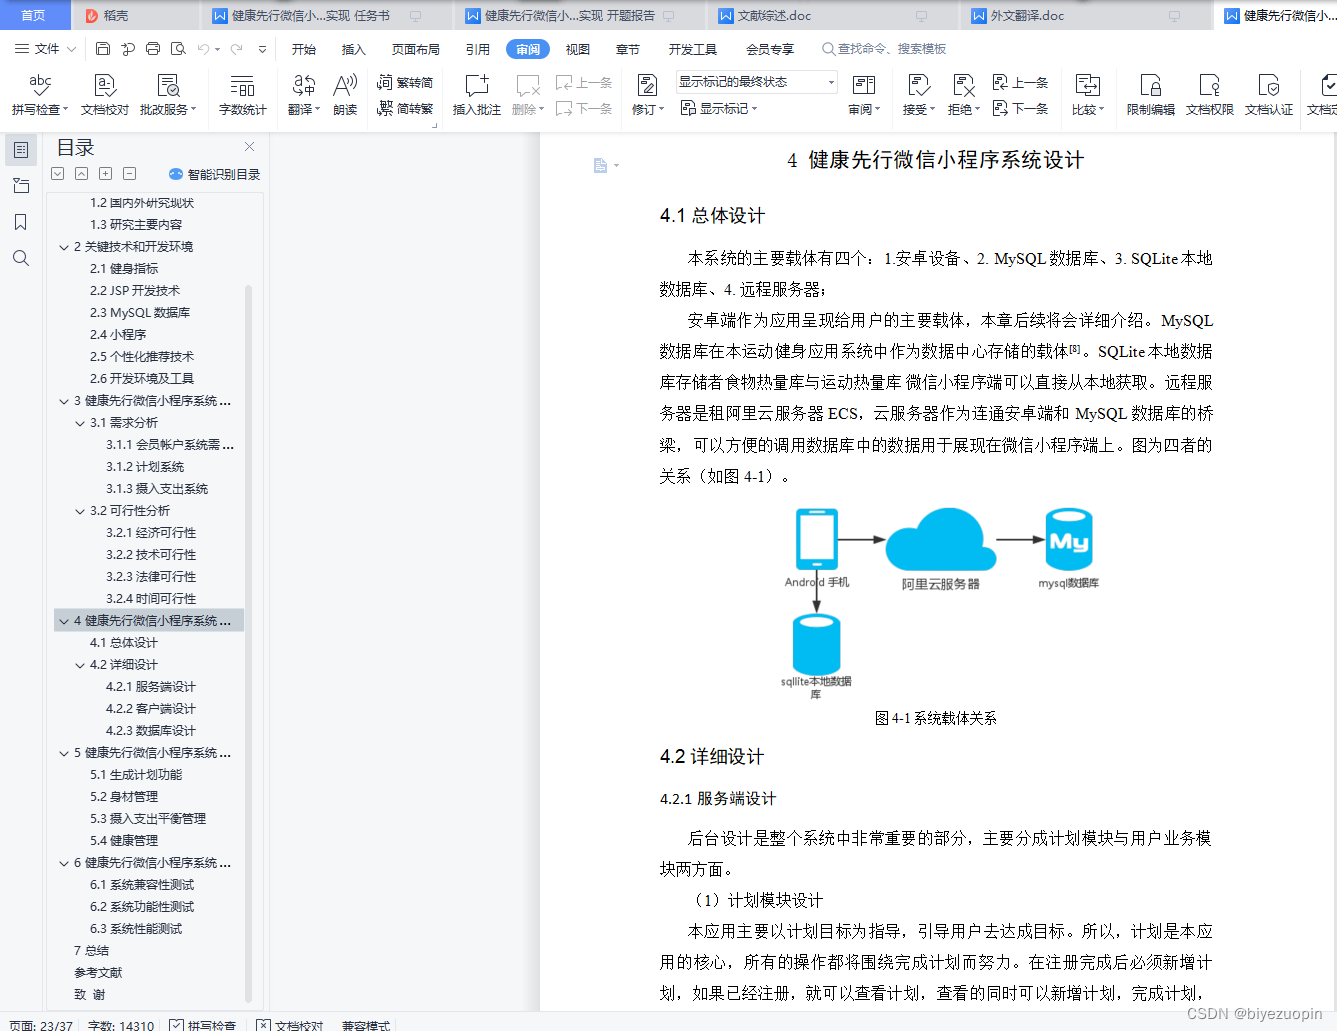Image resolution: width=1337 pixels, height=1031 pixels.
Task: Collapse all outline levels with minus box
Action: point(129,174)
